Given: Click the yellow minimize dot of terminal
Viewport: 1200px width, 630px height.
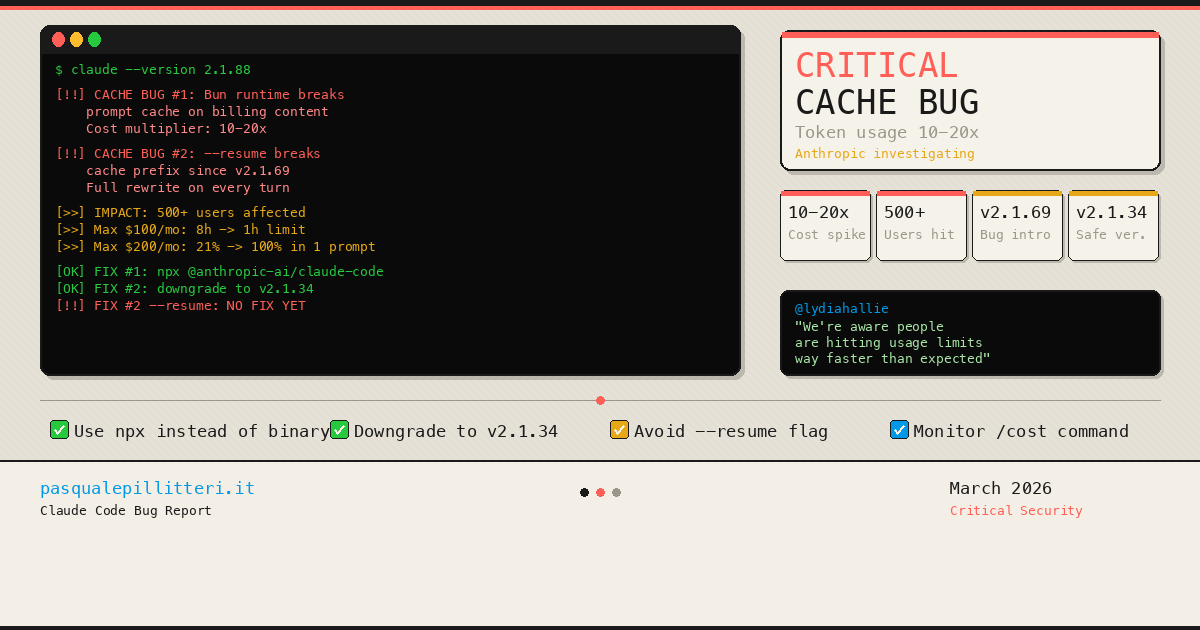Looking at the screenshot, I should pyautogui.click(x=76, y=40).
